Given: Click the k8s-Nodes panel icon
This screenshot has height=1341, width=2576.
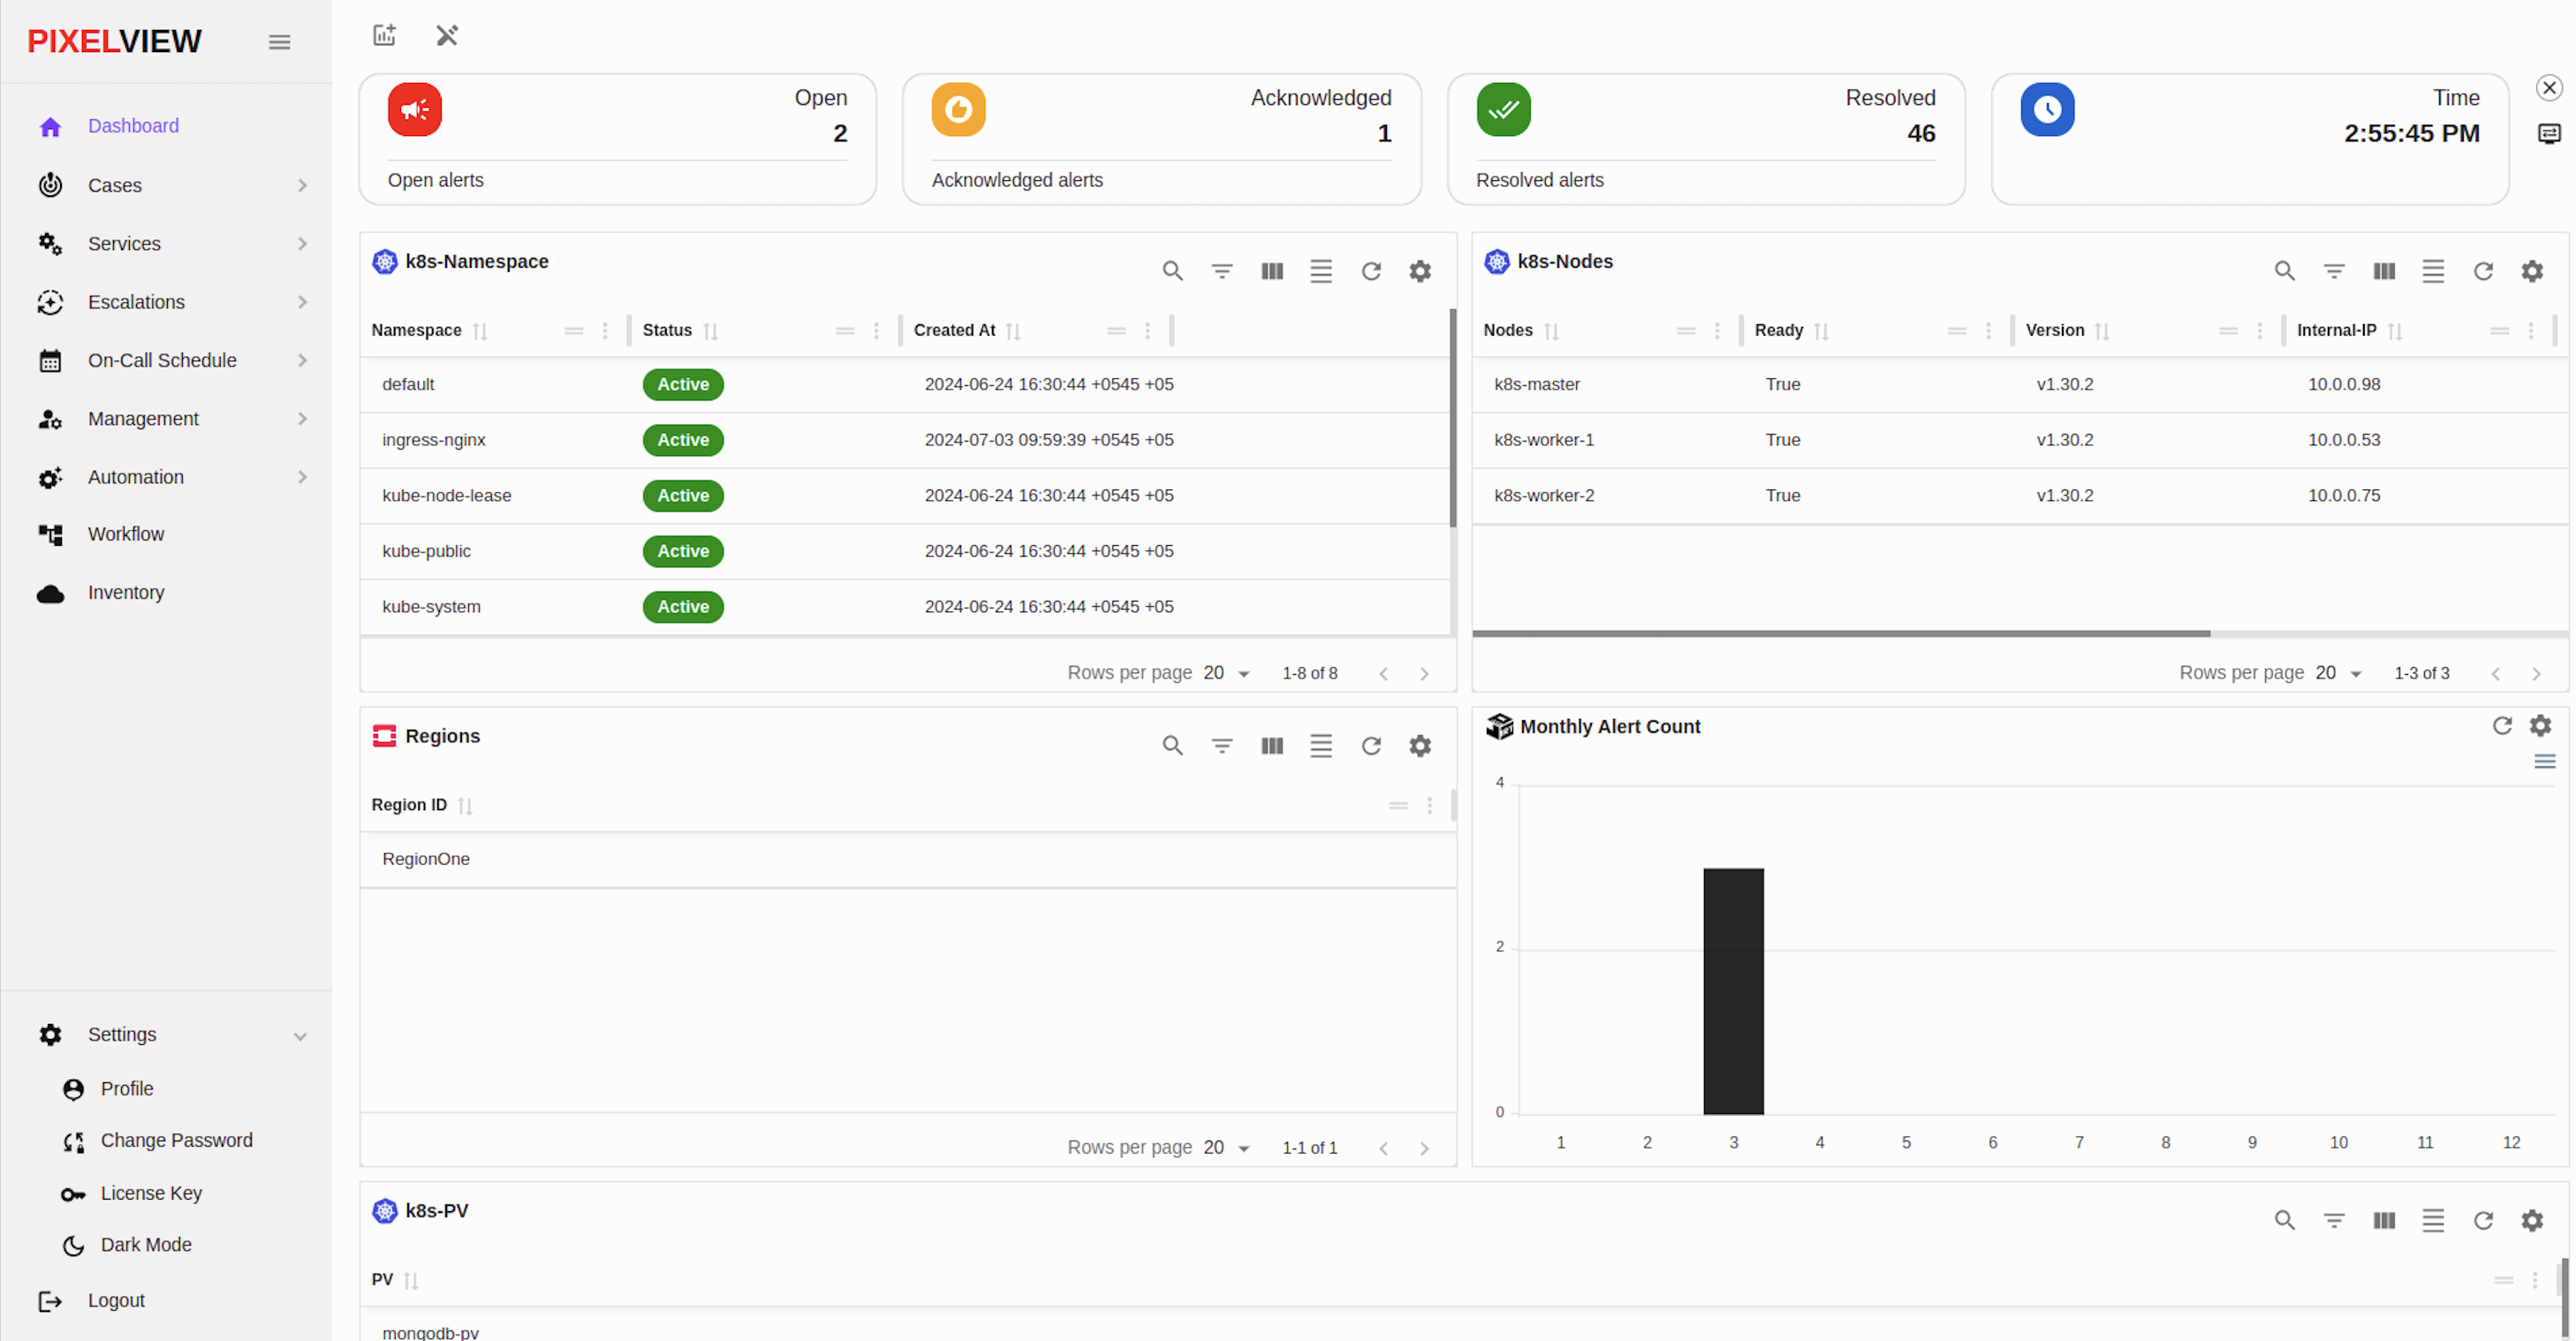Looking at the screenshot, I should (1494, 261).
